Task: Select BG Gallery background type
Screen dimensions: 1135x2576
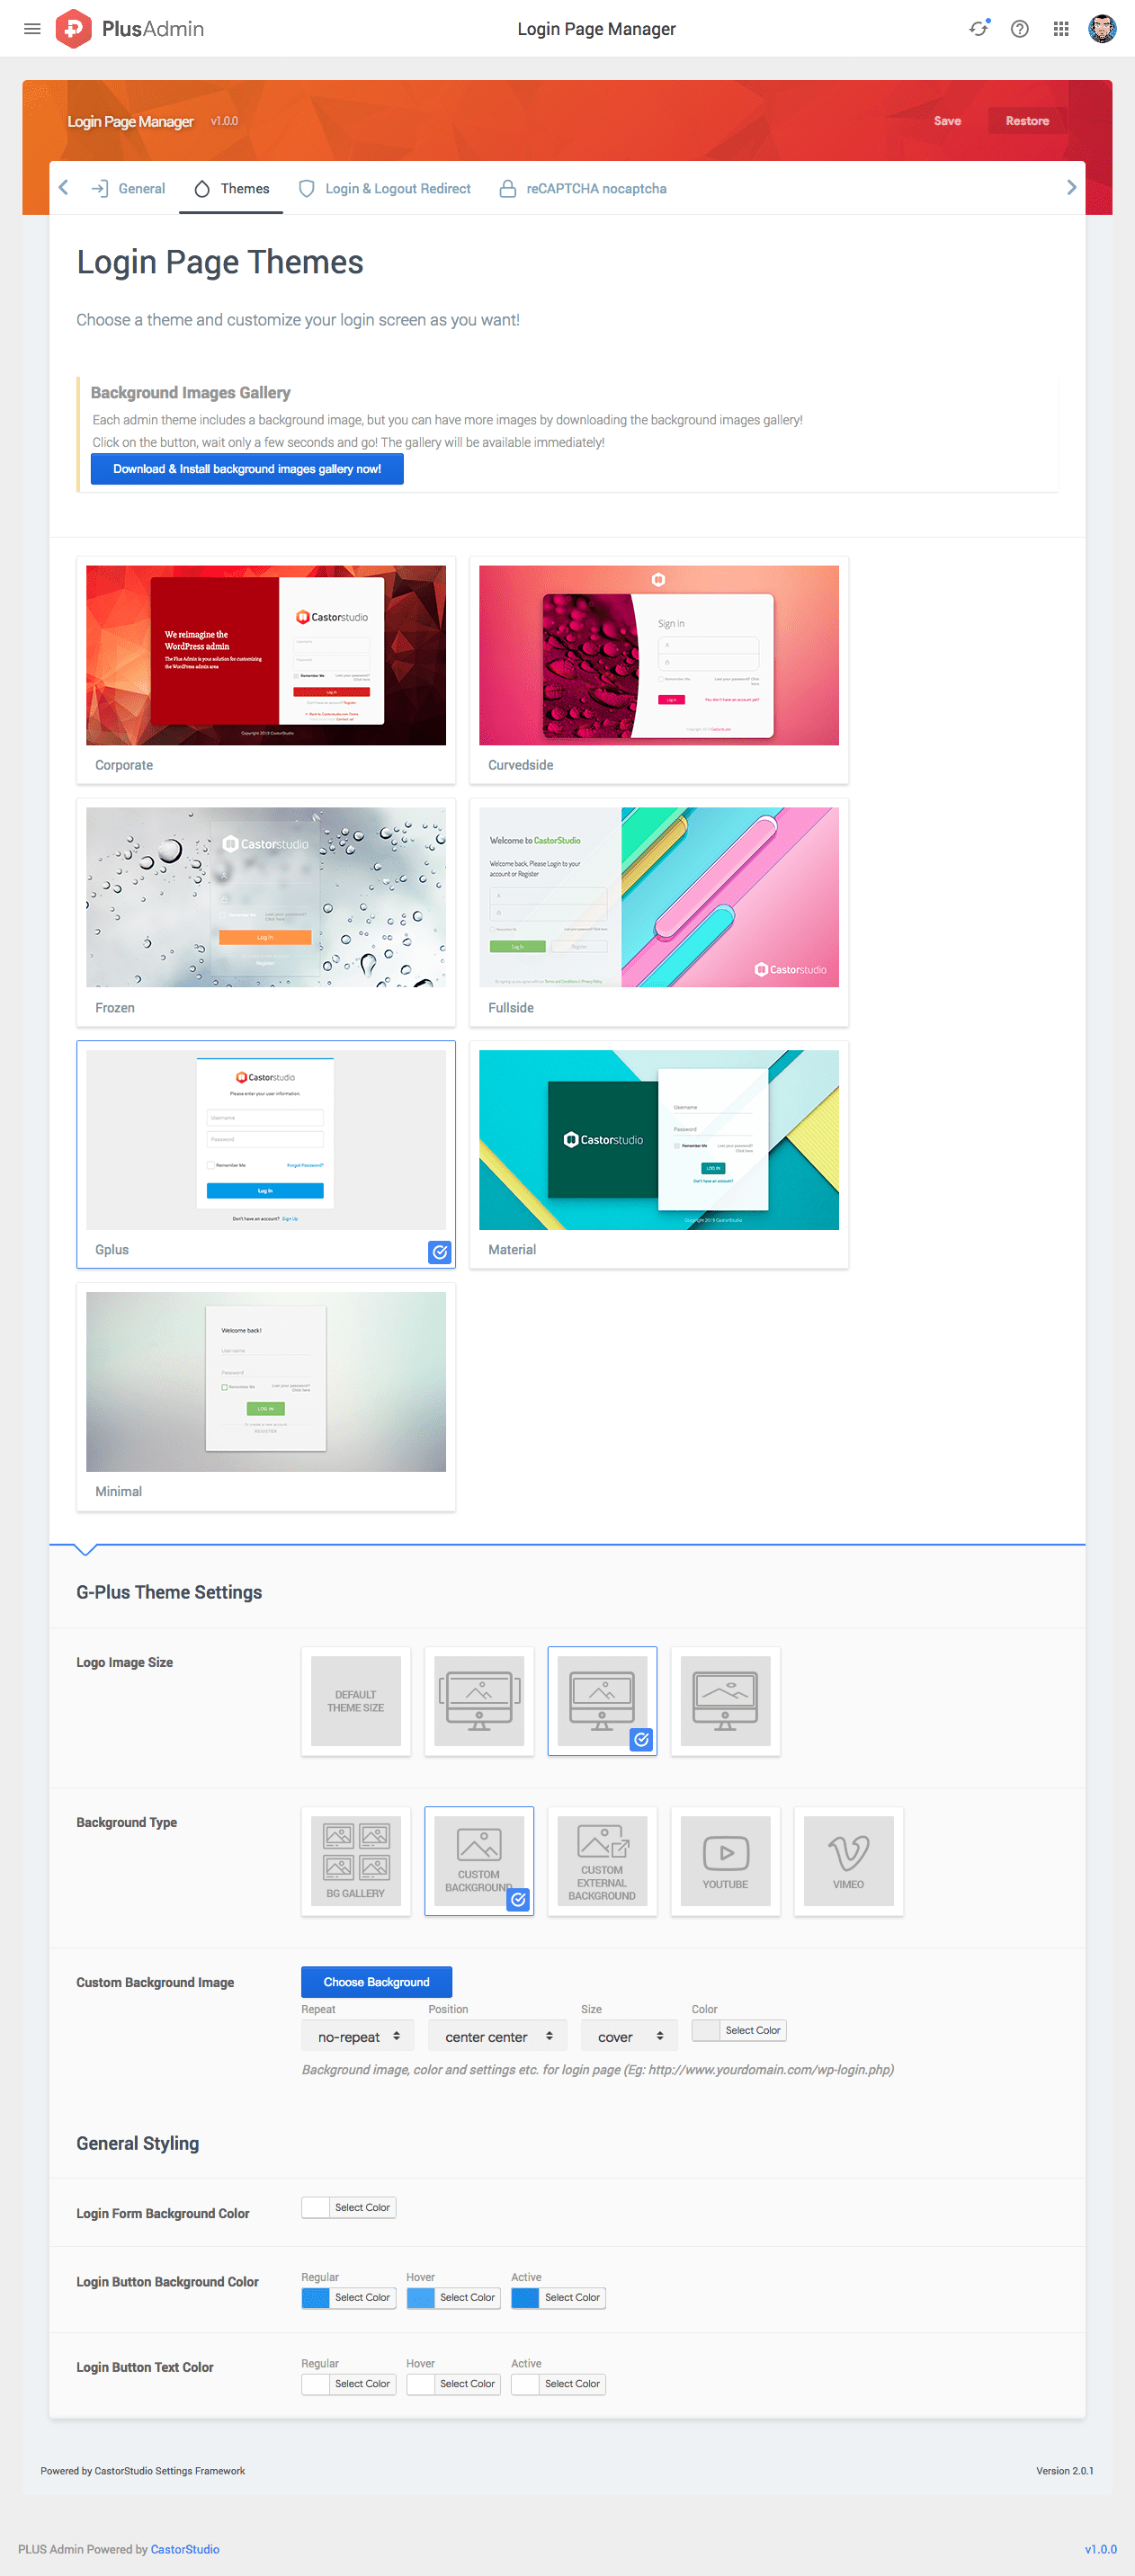Action: click(356, 1861)
